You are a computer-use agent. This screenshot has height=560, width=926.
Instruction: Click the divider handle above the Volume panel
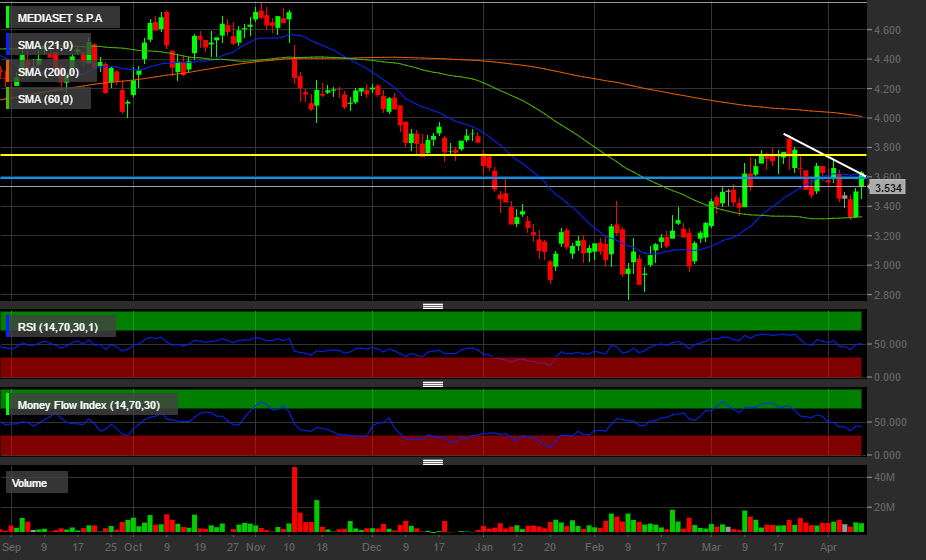433,462
